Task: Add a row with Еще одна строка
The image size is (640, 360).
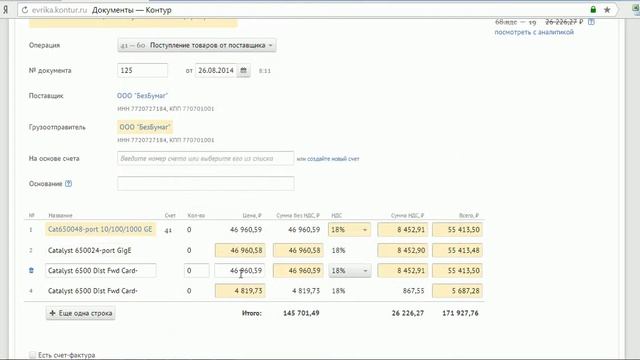Action: [x=80, y=313]
